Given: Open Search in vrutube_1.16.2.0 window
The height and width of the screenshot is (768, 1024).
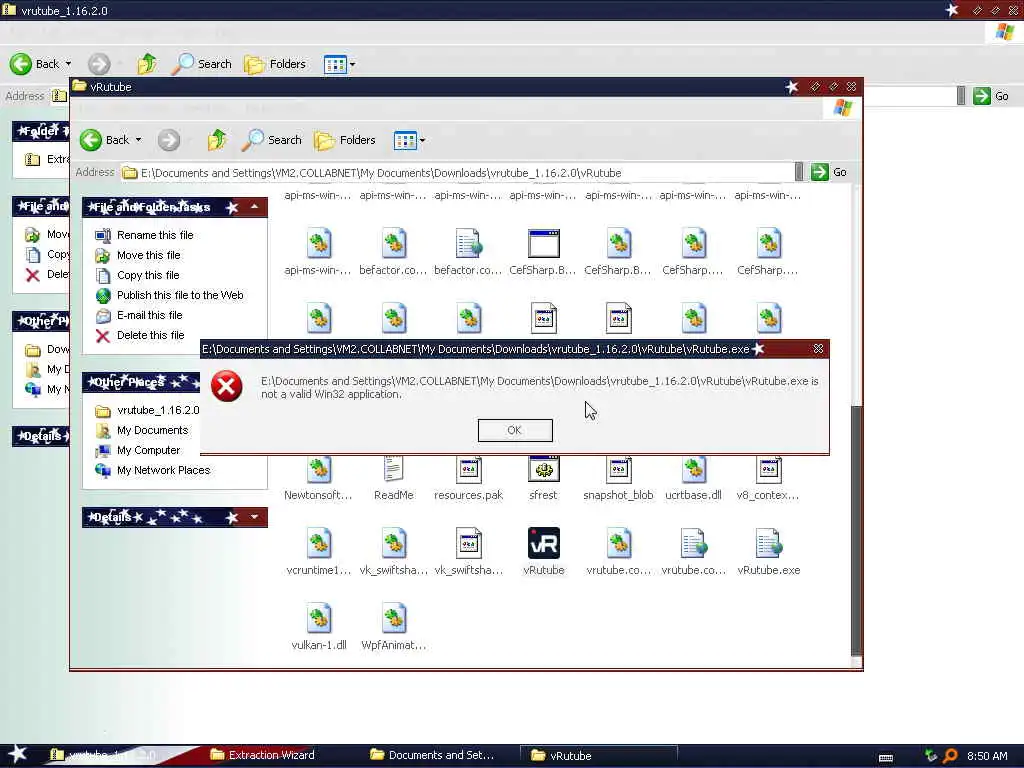Looking at the screenshot, I should pyautogui.click(x=202, y=64).
